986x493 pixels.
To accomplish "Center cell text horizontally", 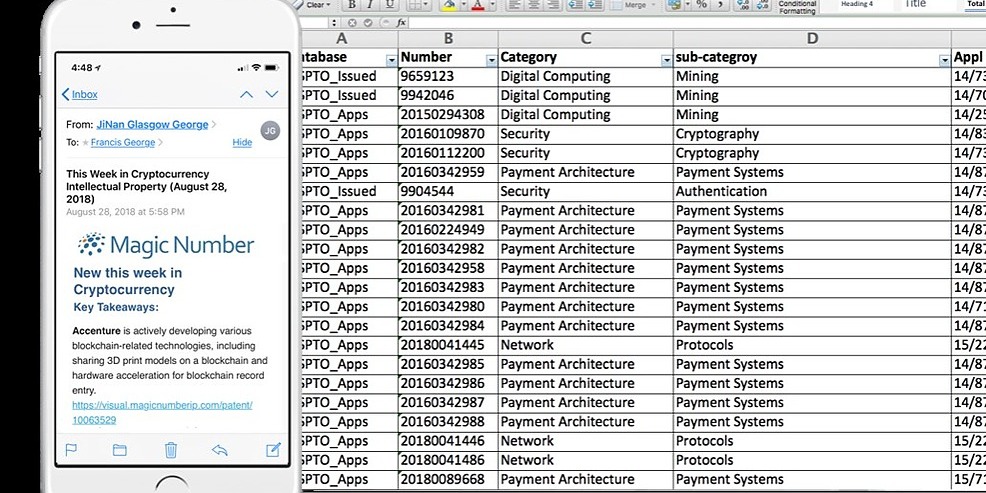I will tap(535, 4).
